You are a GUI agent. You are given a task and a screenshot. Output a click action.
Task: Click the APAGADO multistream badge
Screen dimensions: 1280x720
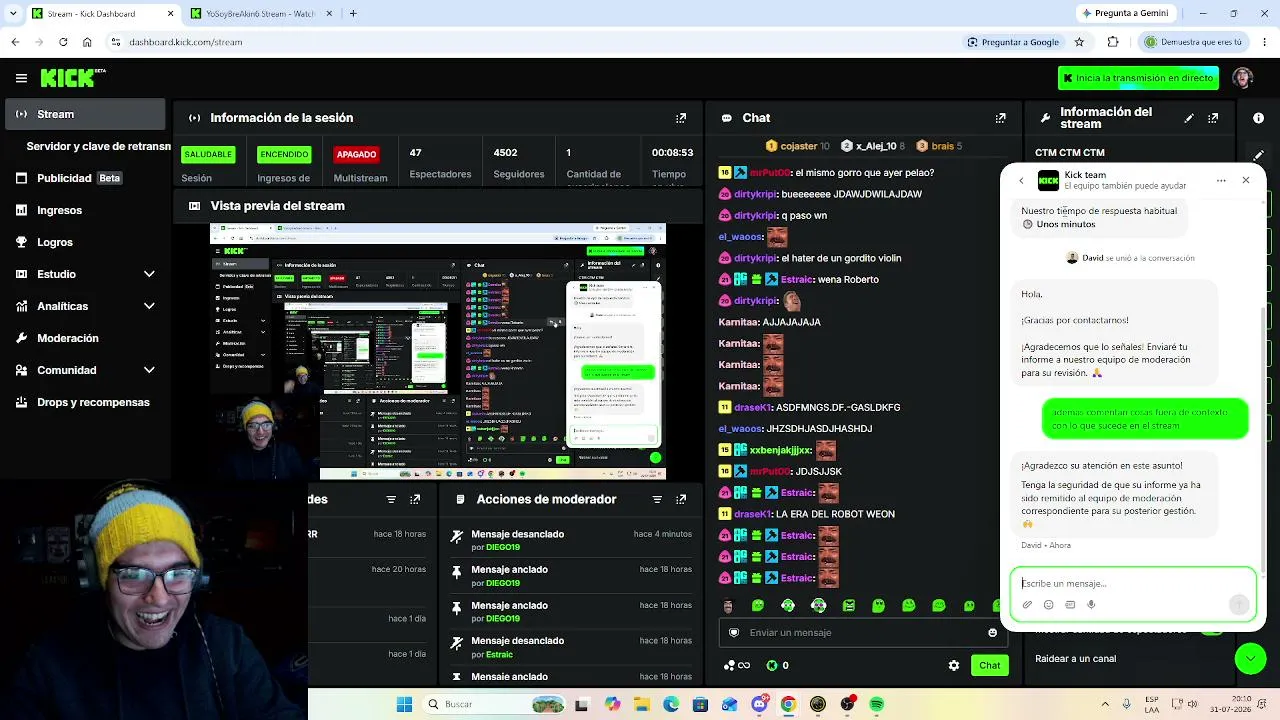click(356, 154)
